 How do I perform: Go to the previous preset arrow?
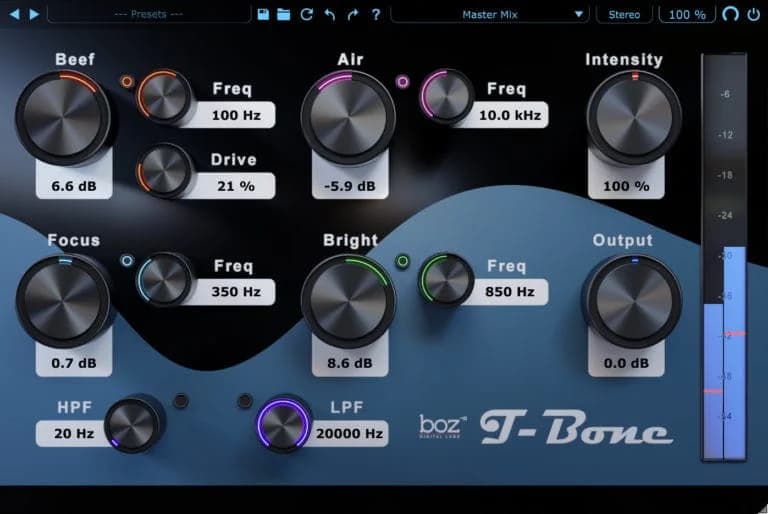coord(14,14)
